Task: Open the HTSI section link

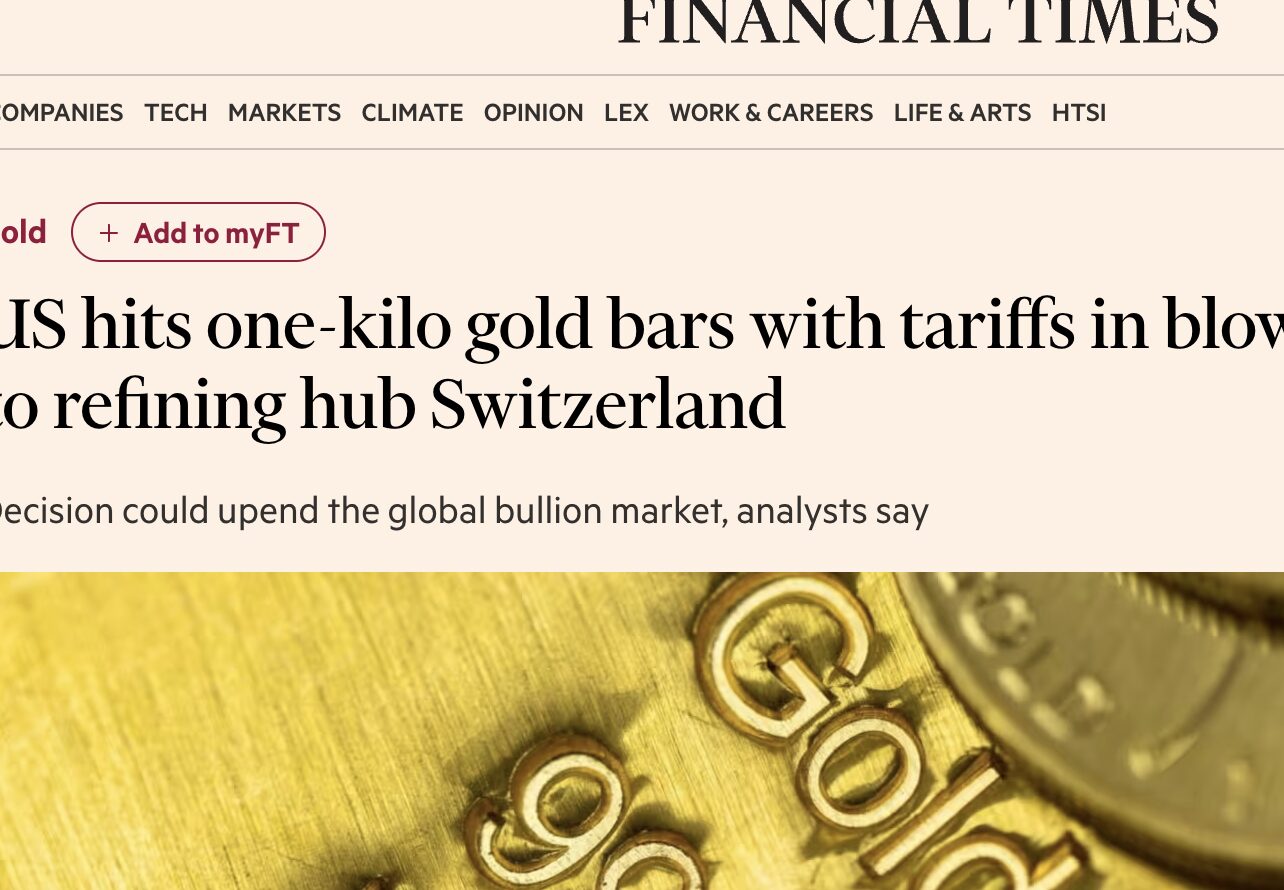Action: (x=1078, y=113)
